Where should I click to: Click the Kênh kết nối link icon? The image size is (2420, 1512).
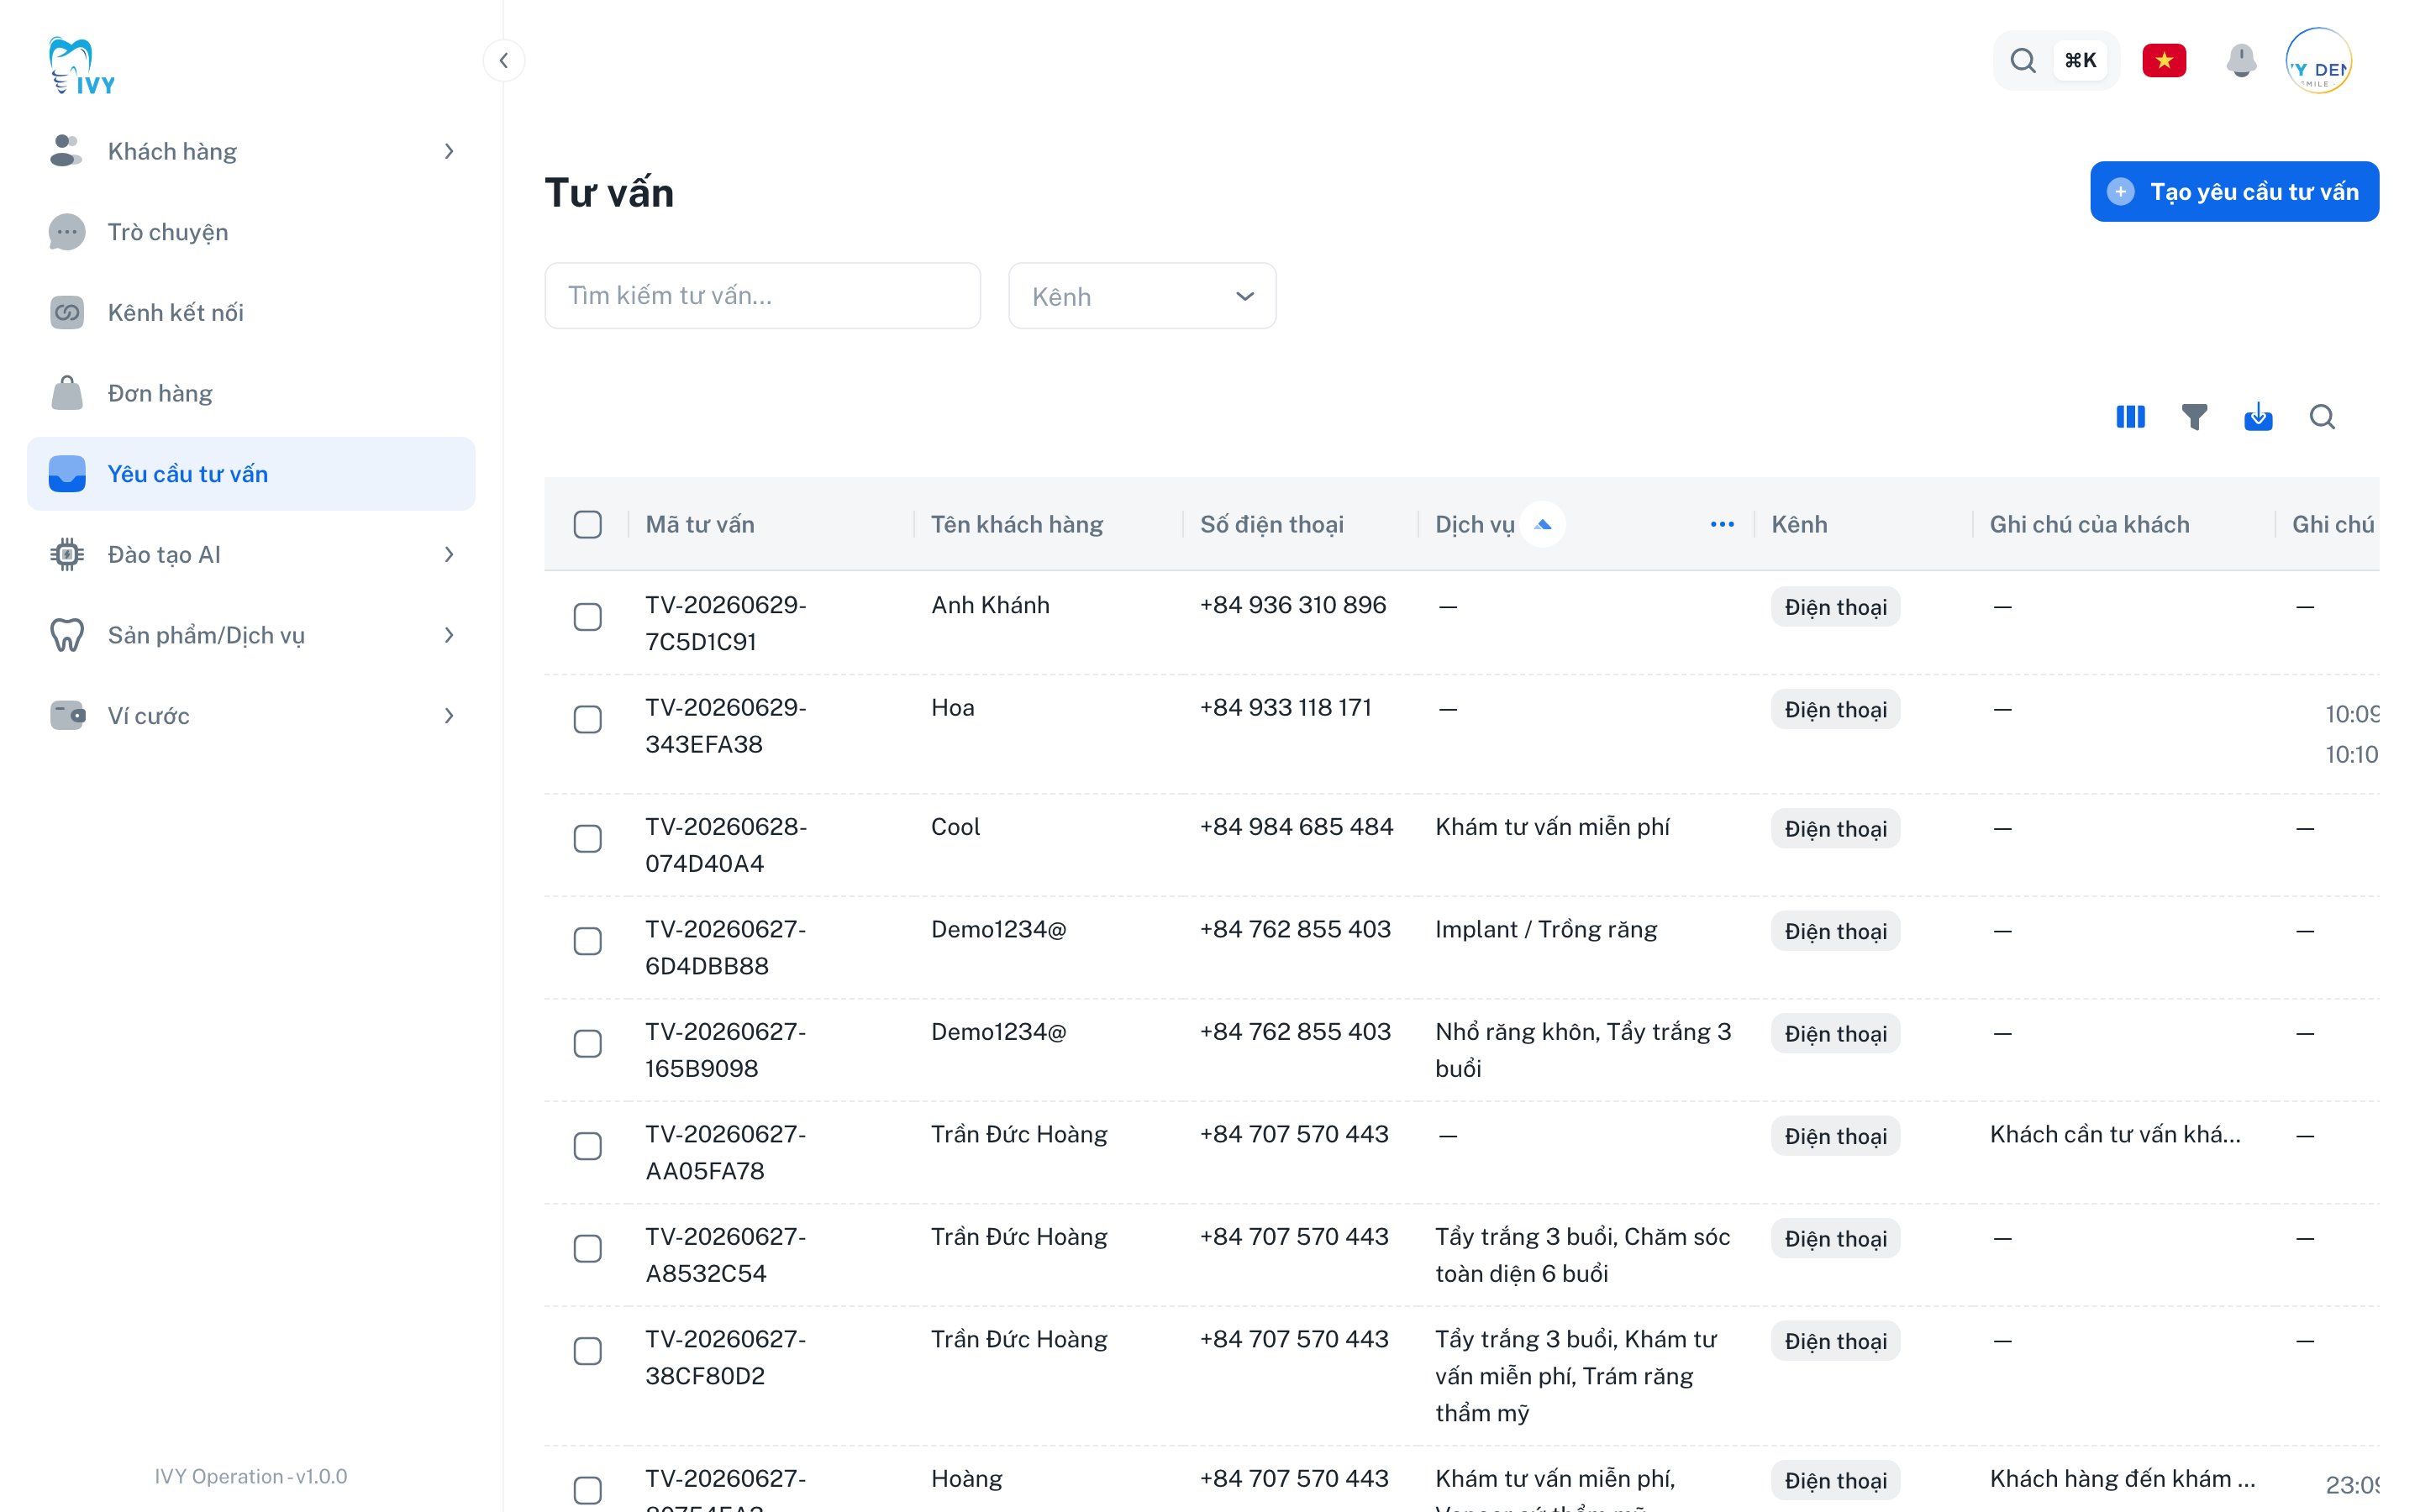(66, 313)
